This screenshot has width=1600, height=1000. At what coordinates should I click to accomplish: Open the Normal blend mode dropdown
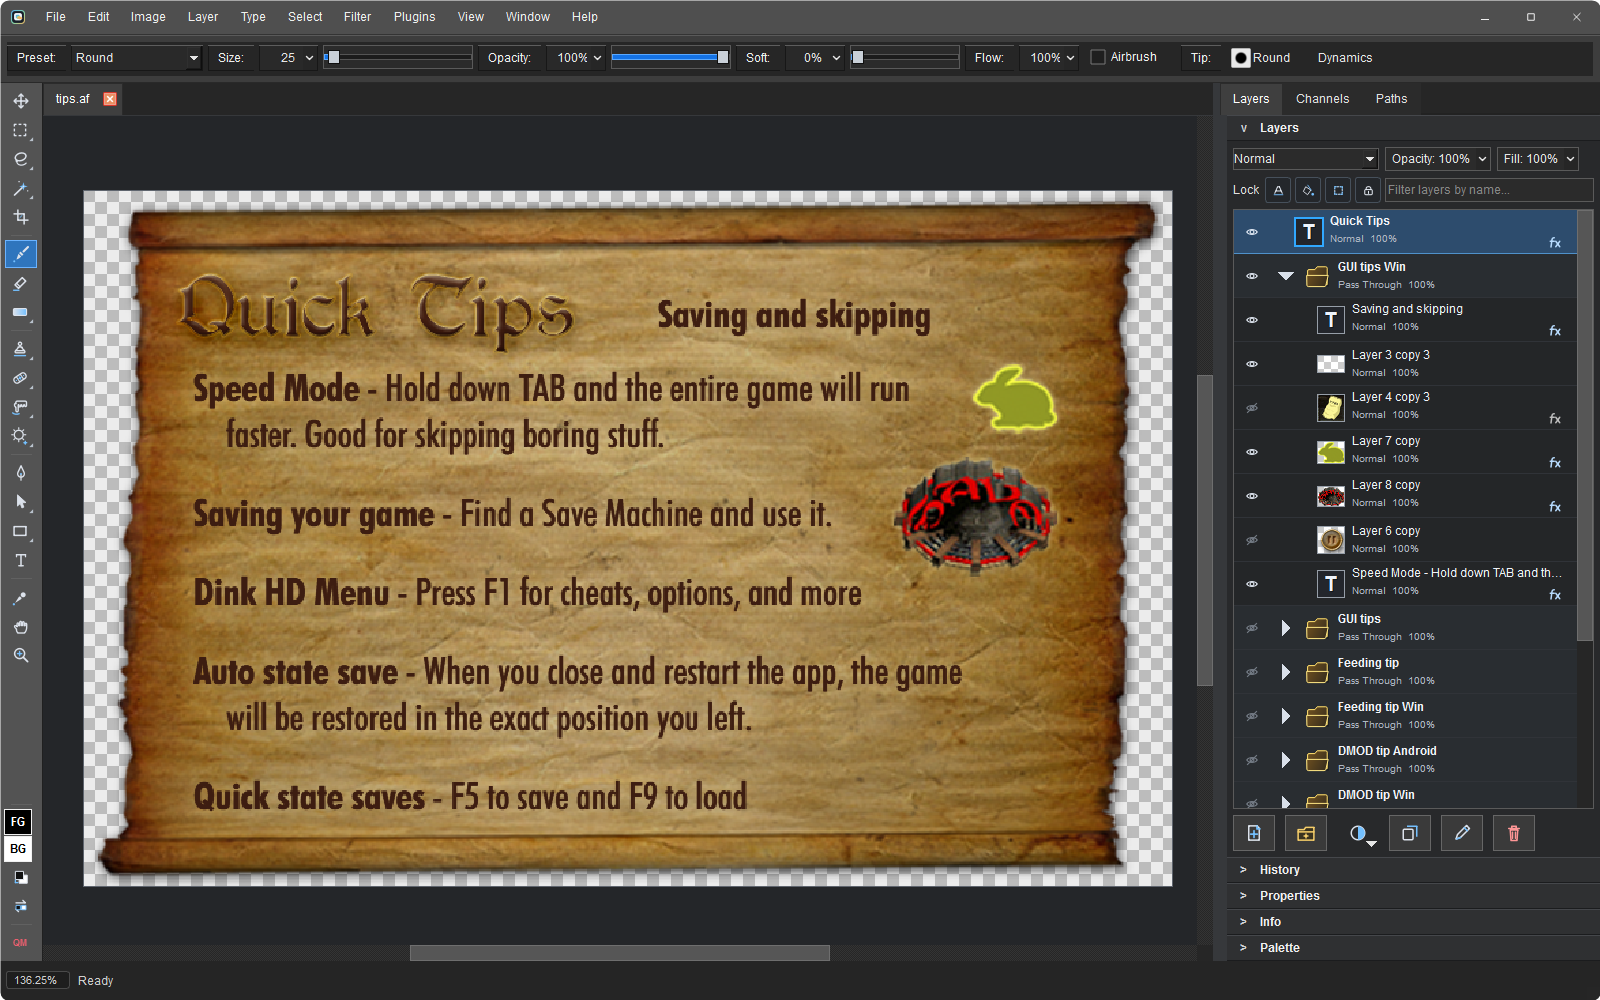(1305, 159)
